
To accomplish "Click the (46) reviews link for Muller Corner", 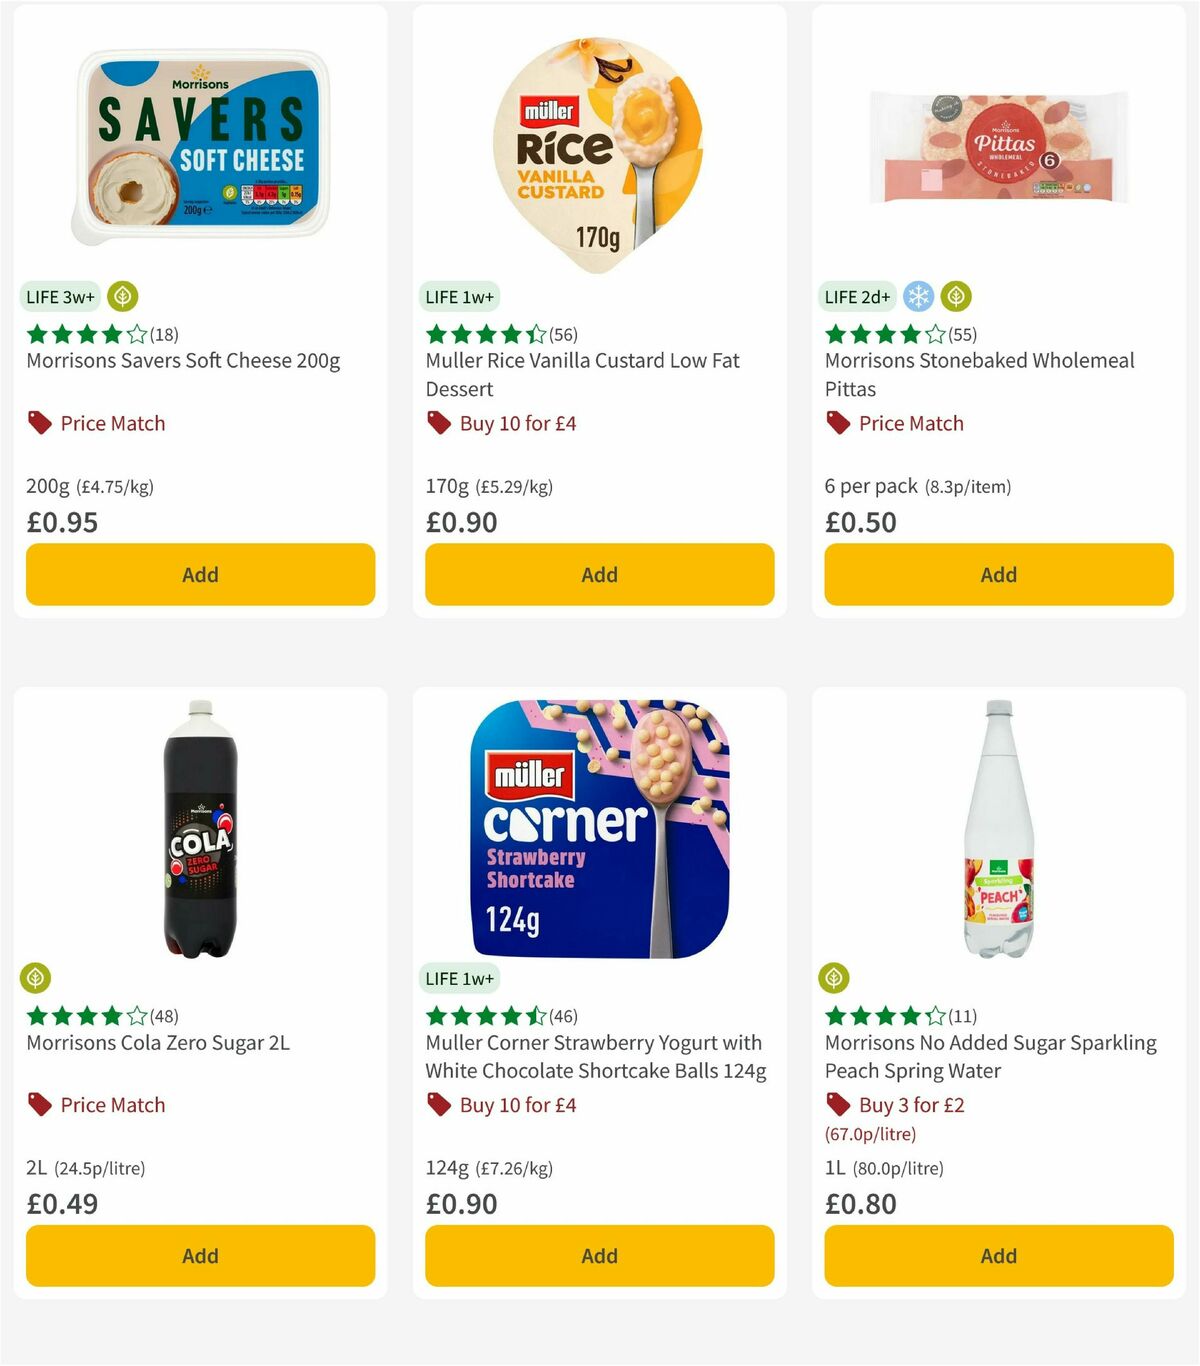I will click(x=561, y=1016).
